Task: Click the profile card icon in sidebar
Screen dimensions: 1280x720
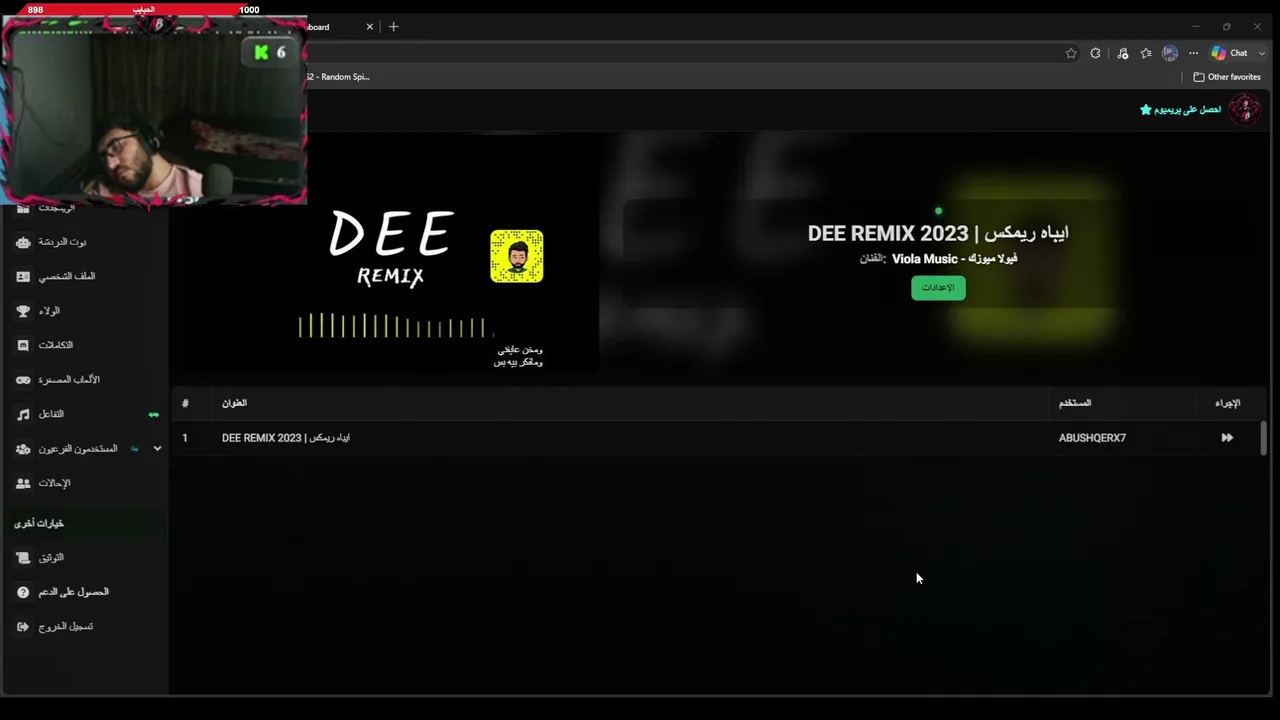Action: pyautogui.click(x=23, y=276)
